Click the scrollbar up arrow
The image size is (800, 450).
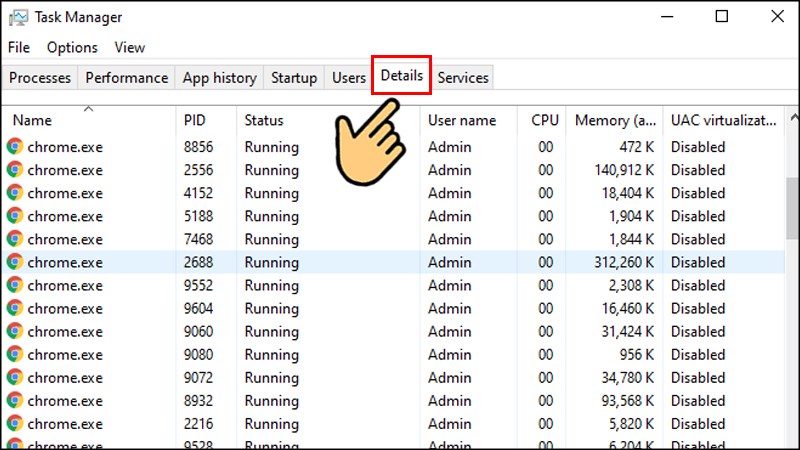pyautogui.click(x=793, y=118)
